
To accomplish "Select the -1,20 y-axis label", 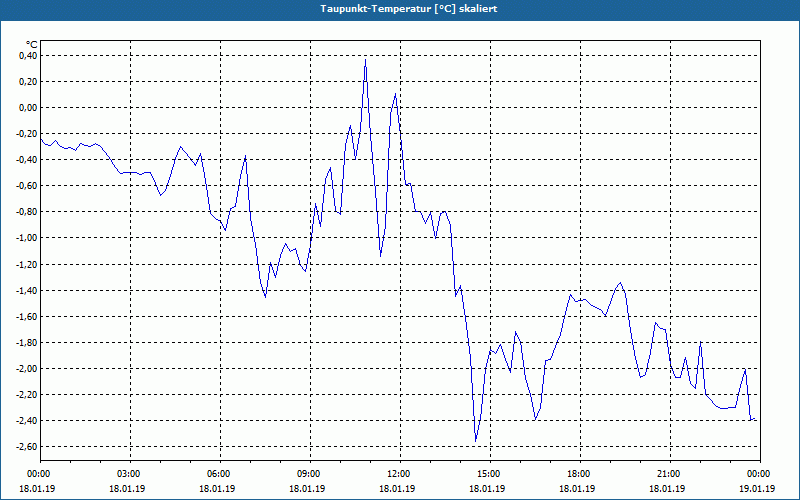I will click(26, 264).
